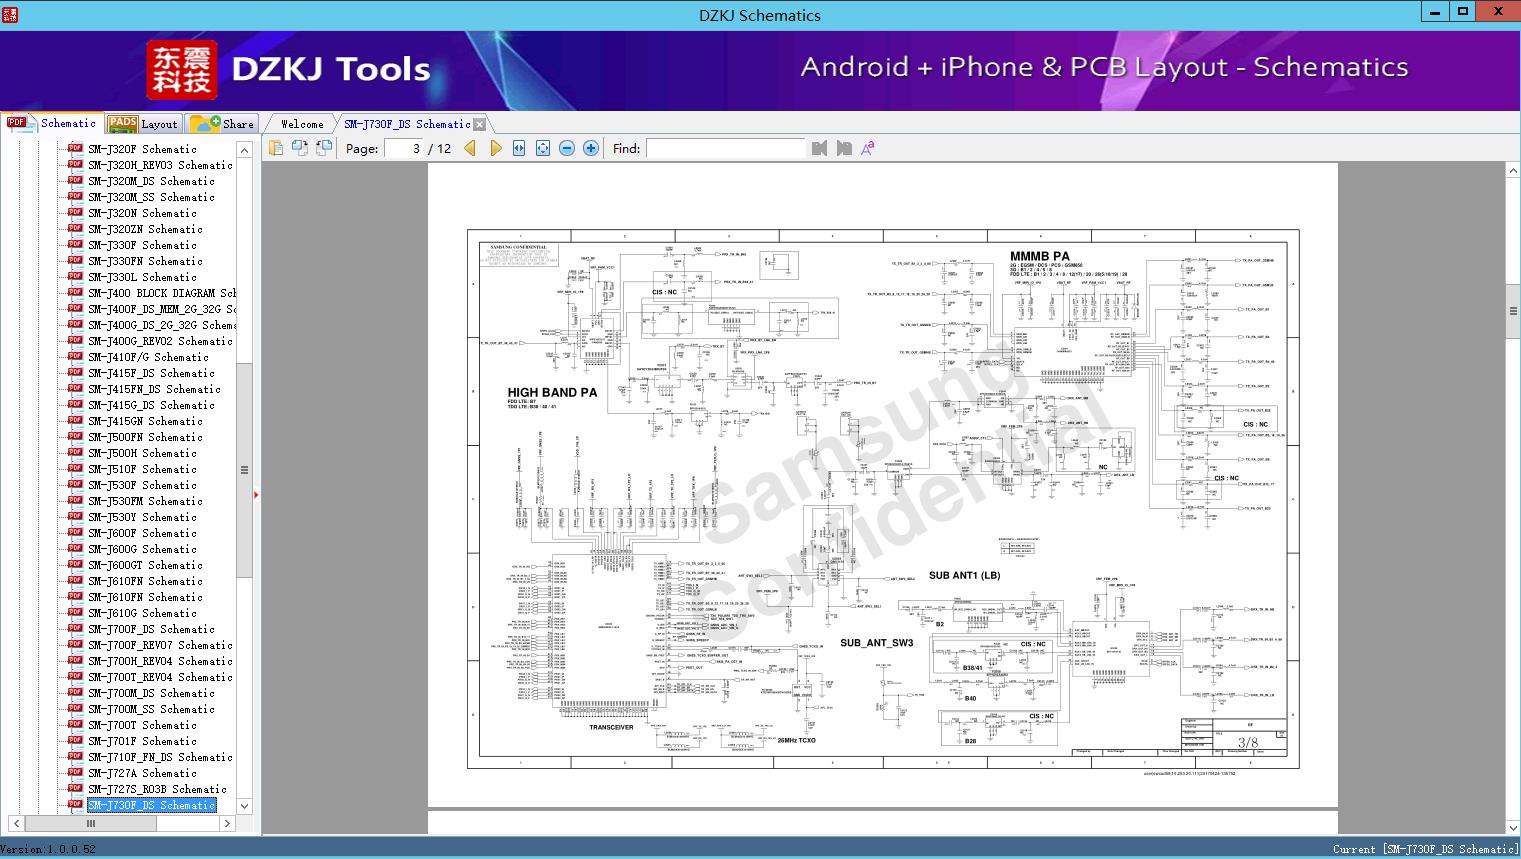Click Version 1.0.0.52 in status bar
1521x859 pixels.
tap(49, 849)
